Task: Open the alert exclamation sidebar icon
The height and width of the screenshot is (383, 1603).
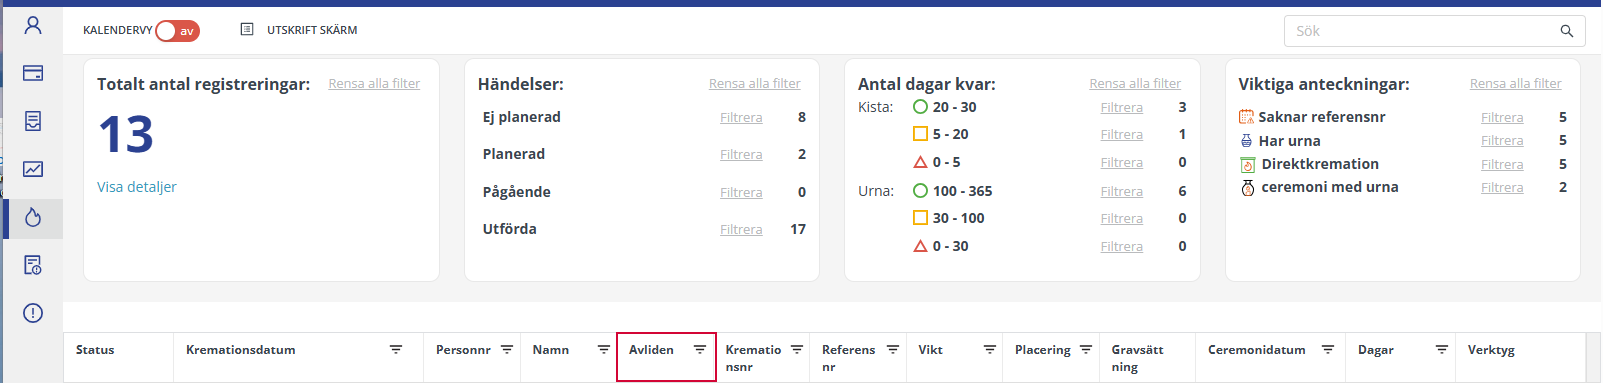Action: pyautogui.click(x=33, y=313)
